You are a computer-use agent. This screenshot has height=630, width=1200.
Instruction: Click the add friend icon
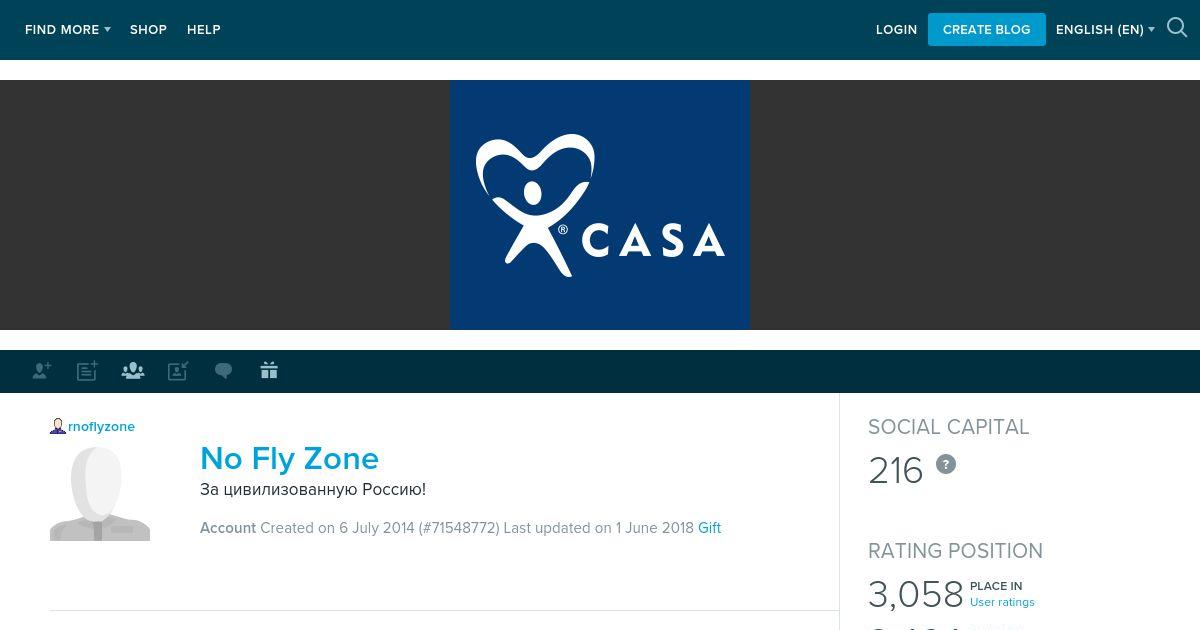click(42, 371)
